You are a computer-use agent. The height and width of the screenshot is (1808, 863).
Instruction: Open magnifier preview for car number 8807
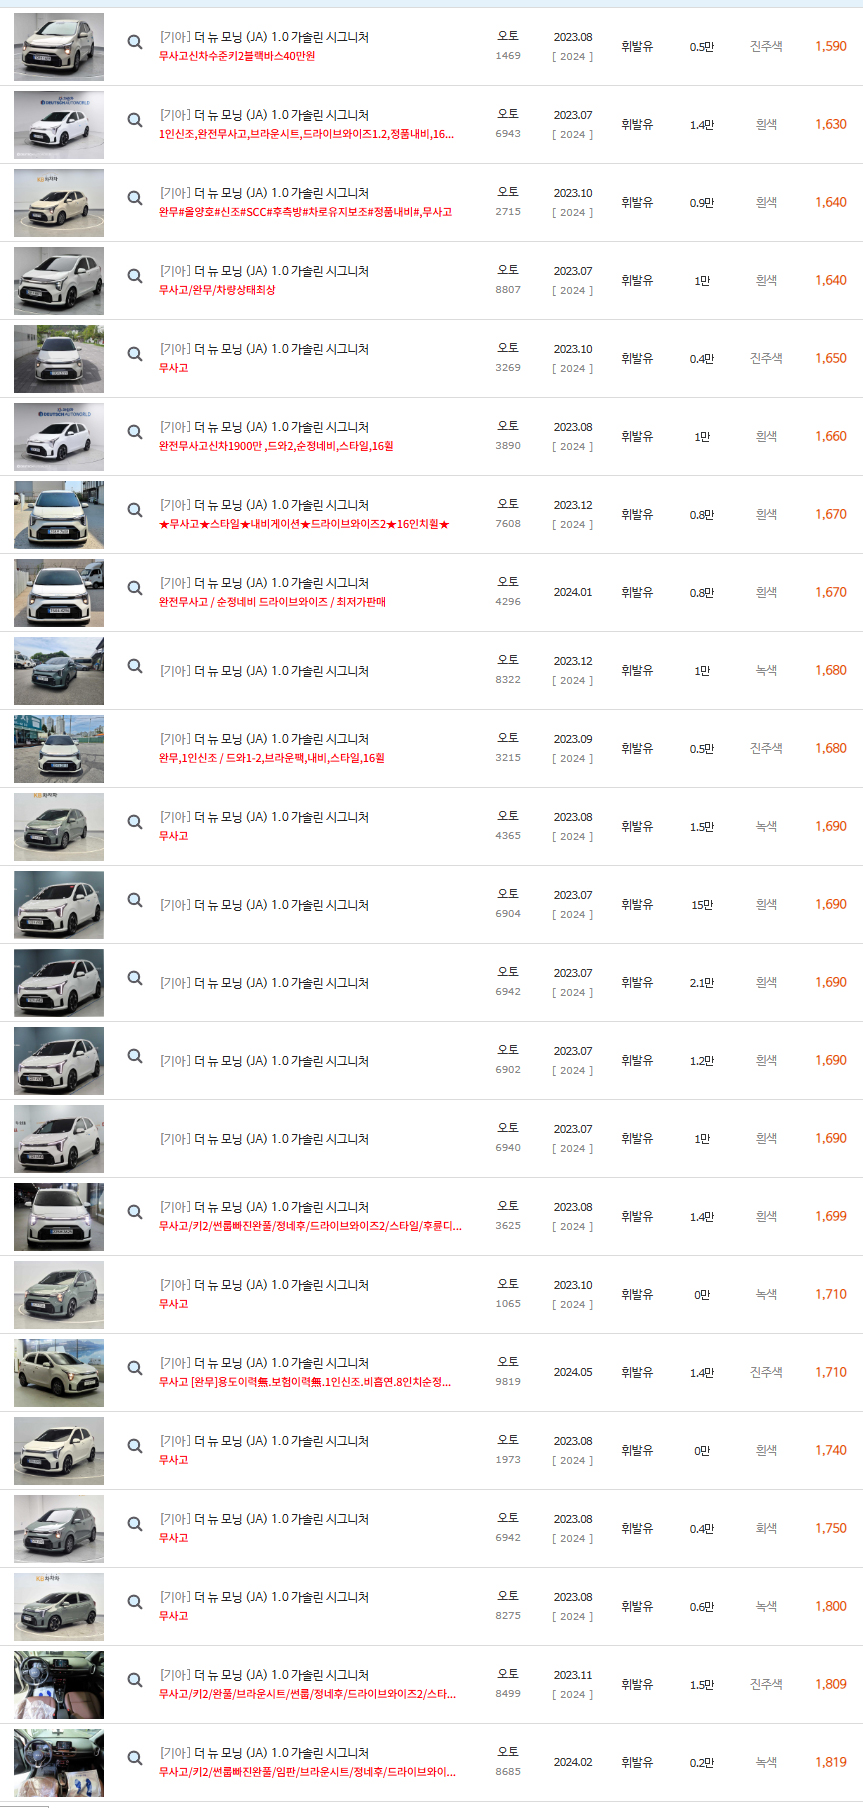(x=135, y=276)
